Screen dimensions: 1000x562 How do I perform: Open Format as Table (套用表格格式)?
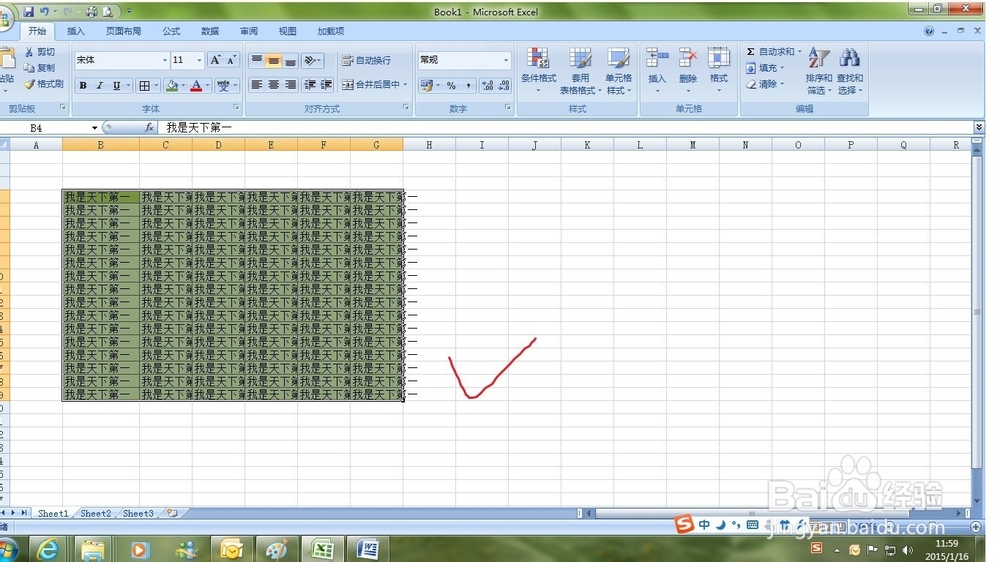[x=580, y=70]
